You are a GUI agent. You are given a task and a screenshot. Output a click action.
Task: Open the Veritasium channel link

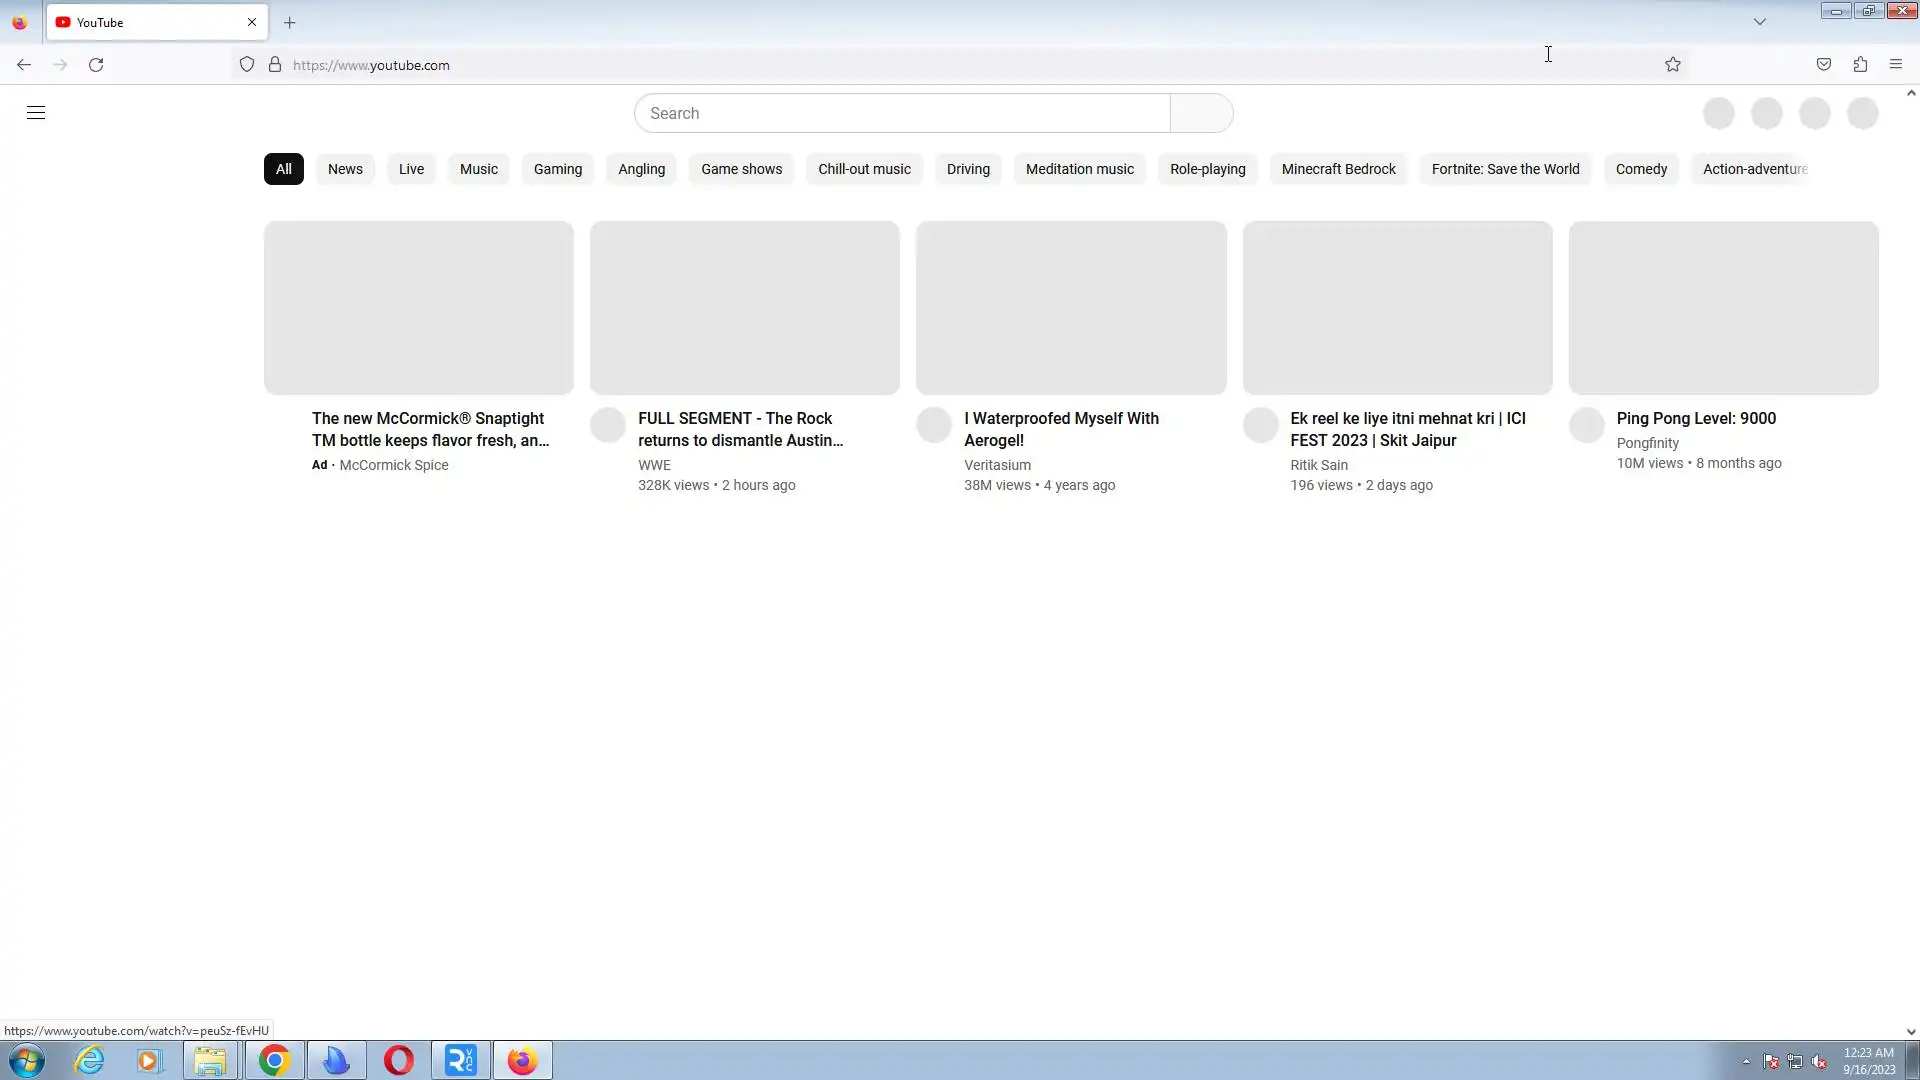point(997,465)
